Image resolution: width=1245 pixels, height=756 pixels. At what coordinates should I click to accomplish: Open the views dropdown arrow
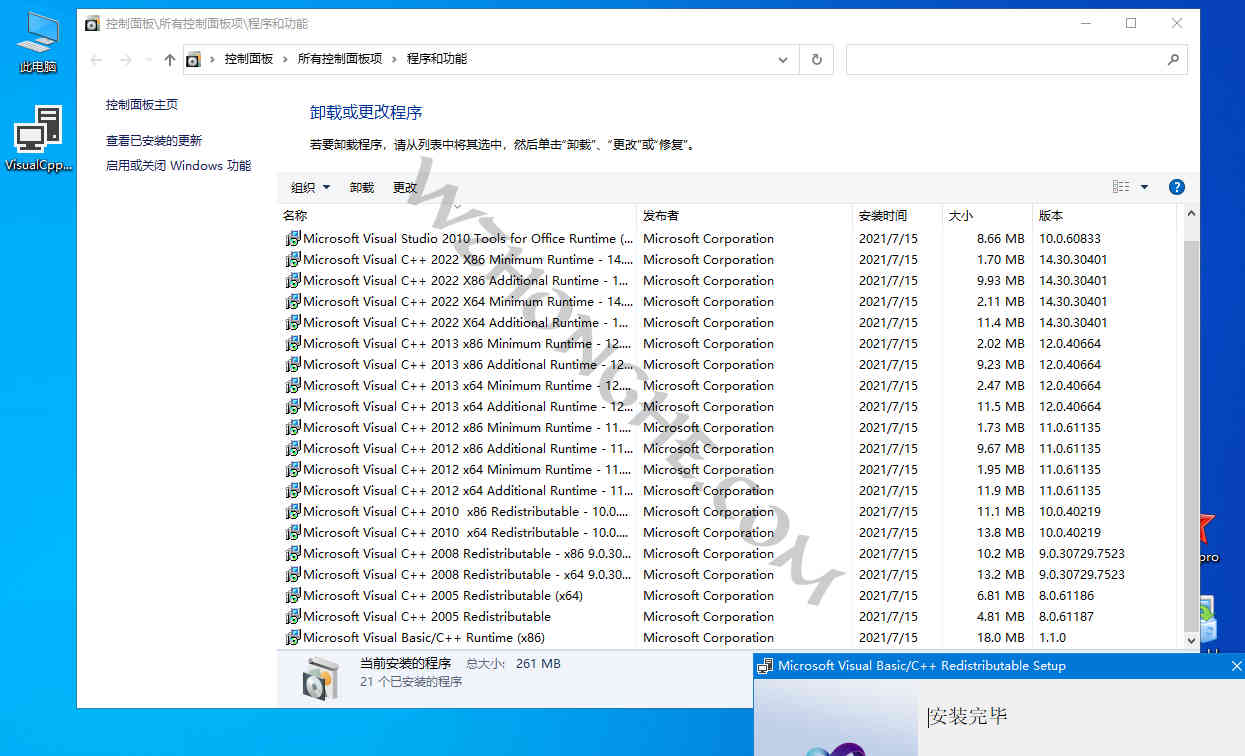click(1143, 186)
